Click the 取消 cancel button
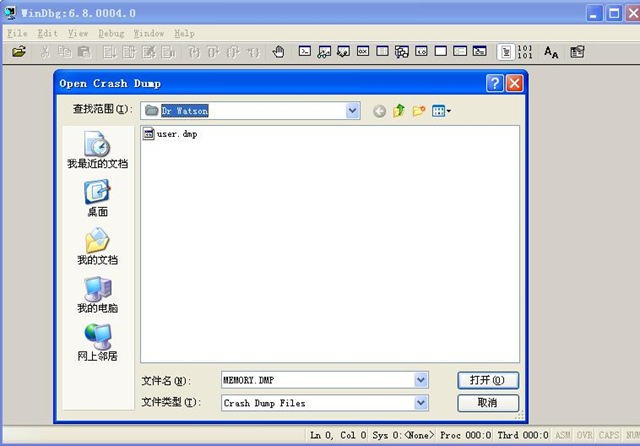This screenshot has height=446, width=640. click(488, 403)
